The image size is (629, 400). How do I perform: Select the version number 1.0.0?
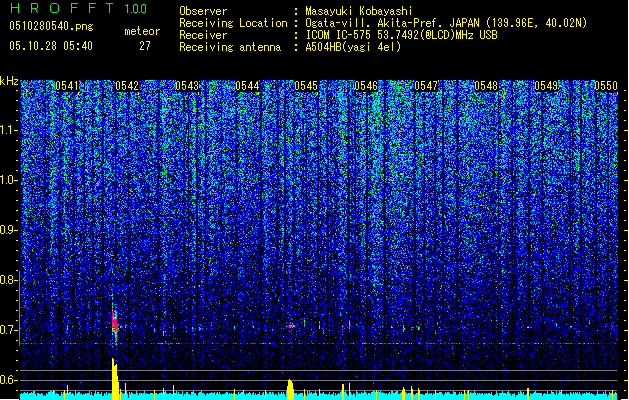tap(136, 9)
